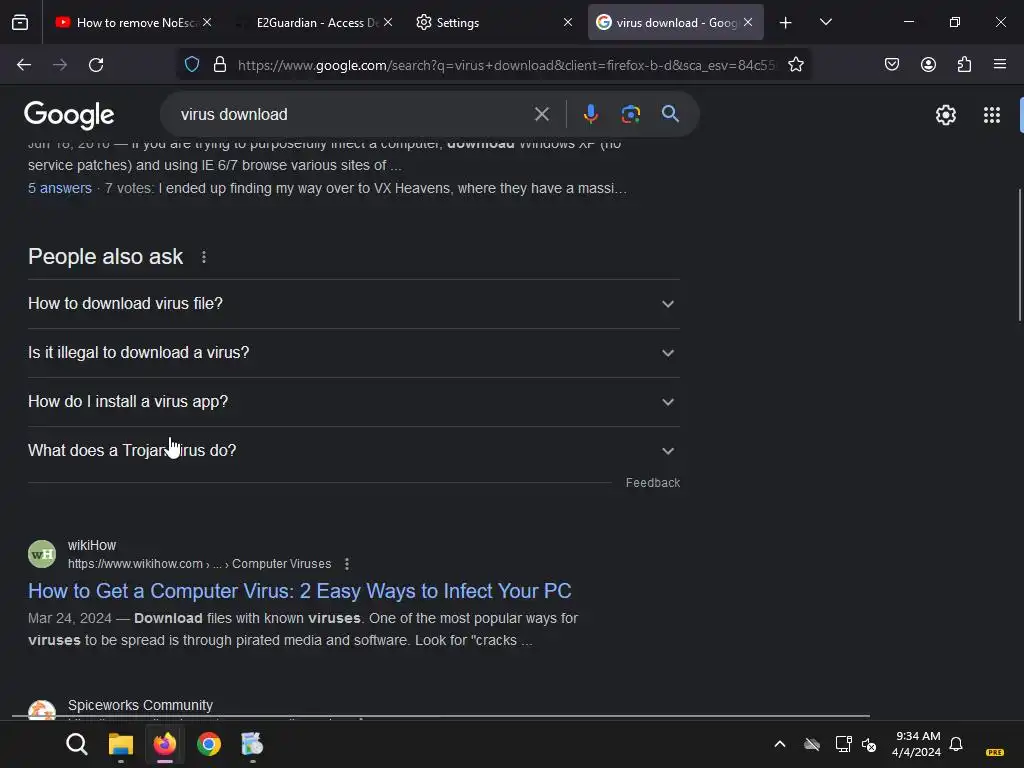This screenshot has height=768, width=1024.
Task: Search by image with Google Lens
Action: tap(630, 114)
